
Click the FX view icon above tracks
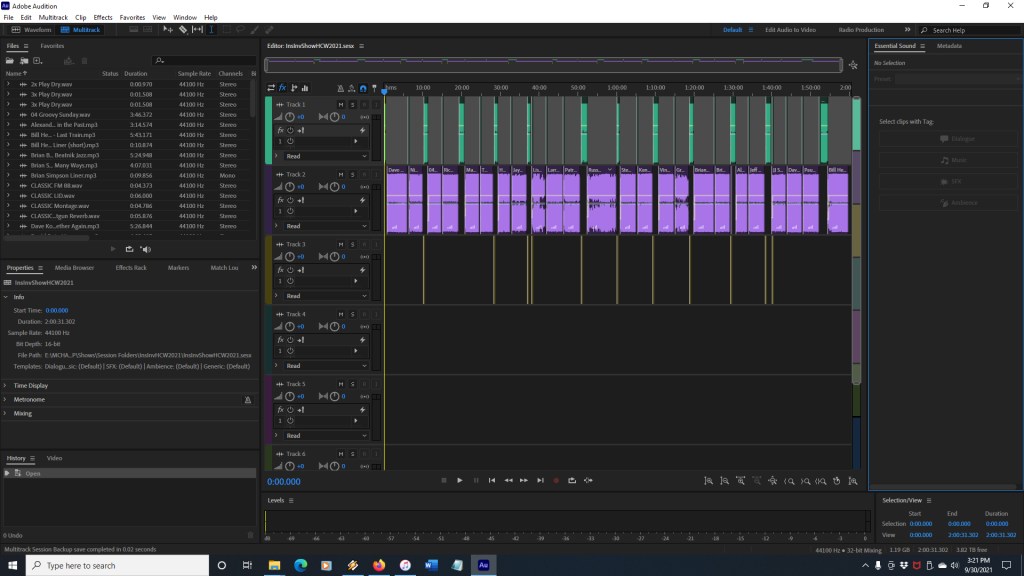pyautogui.click(x=282, y=88)
